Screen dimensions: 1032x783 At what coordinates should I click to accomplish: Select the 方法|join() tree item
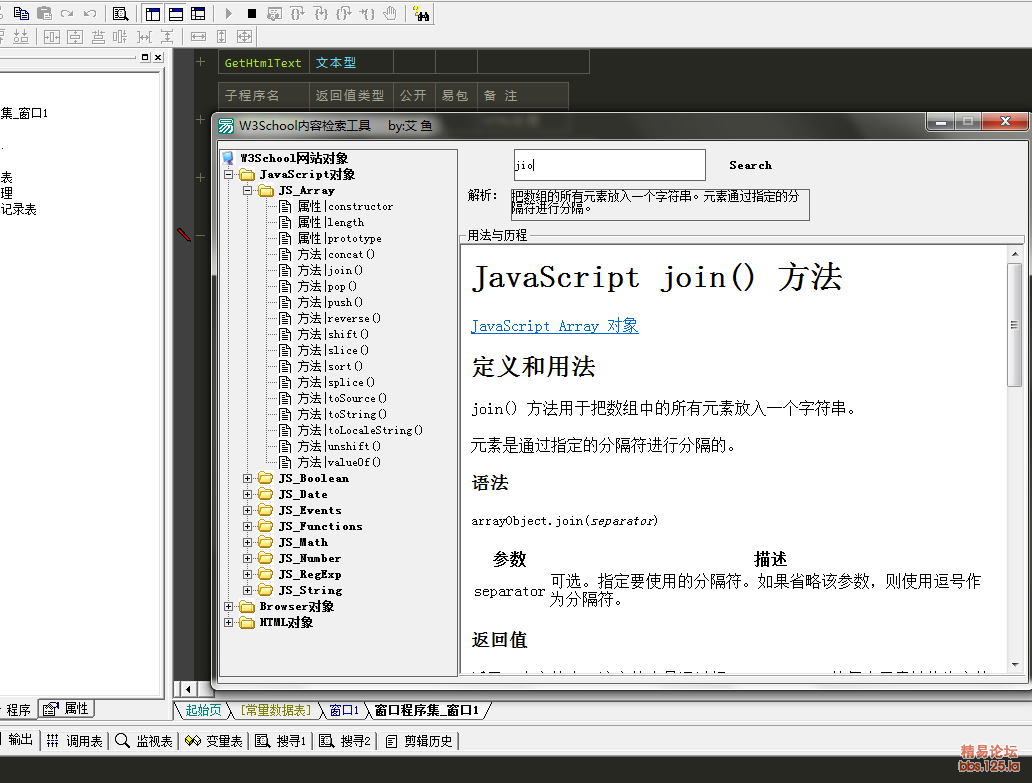[x=330, y=270]
